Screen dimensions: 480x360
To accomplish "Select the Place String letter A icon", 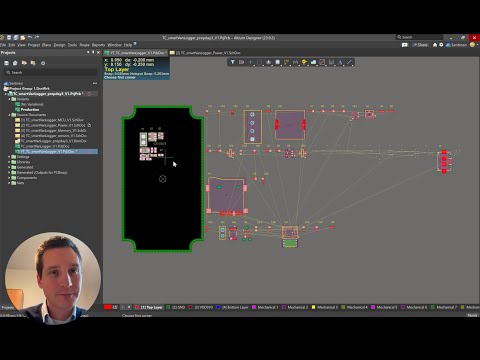I will tap(340, 62).
